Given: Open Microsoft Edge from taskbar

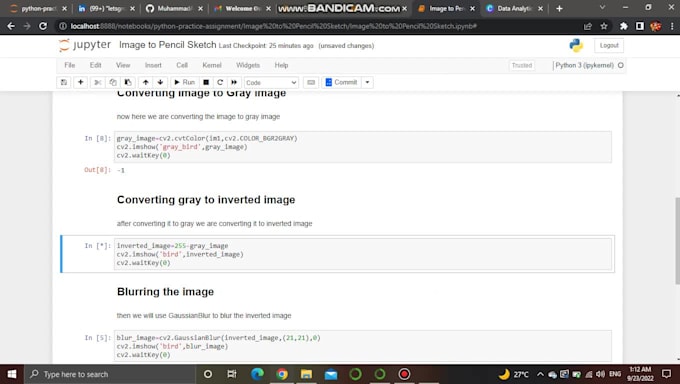Looking at the screenshot, I should pos(257,374).
